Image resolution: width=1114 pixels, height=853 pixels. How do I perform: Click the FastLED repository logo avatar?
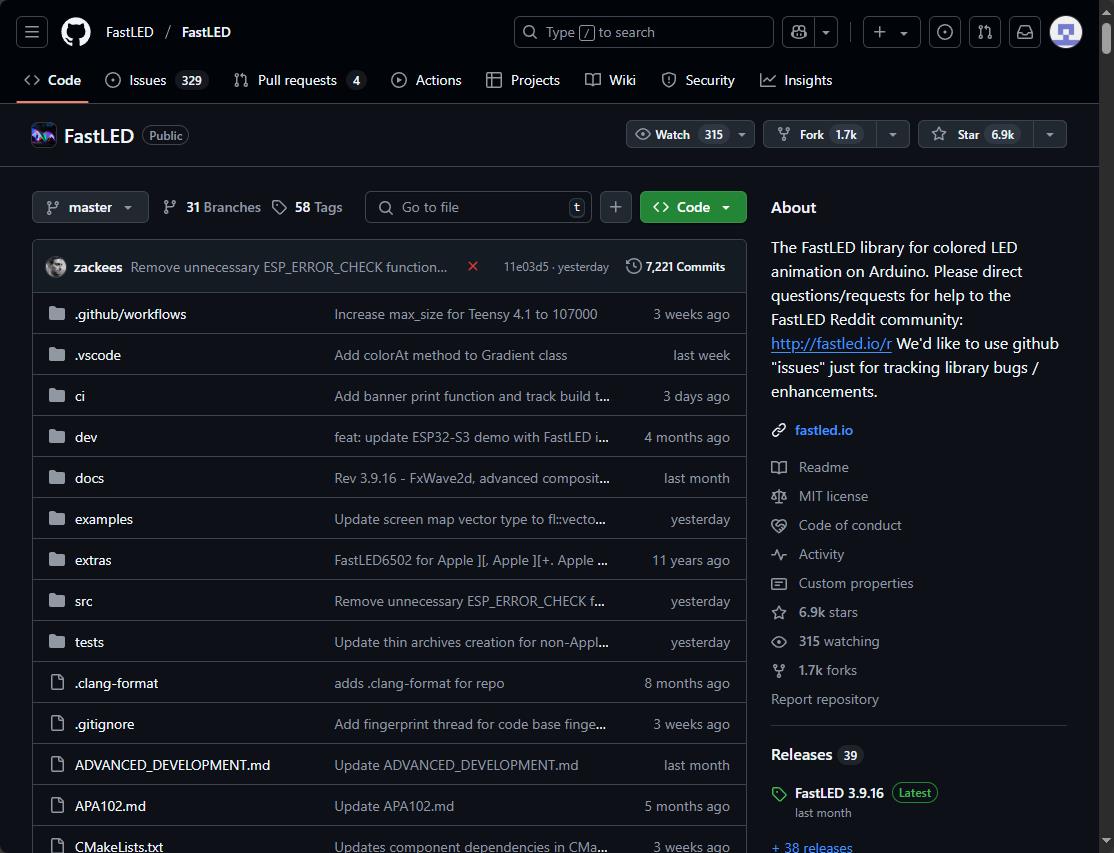43,135
